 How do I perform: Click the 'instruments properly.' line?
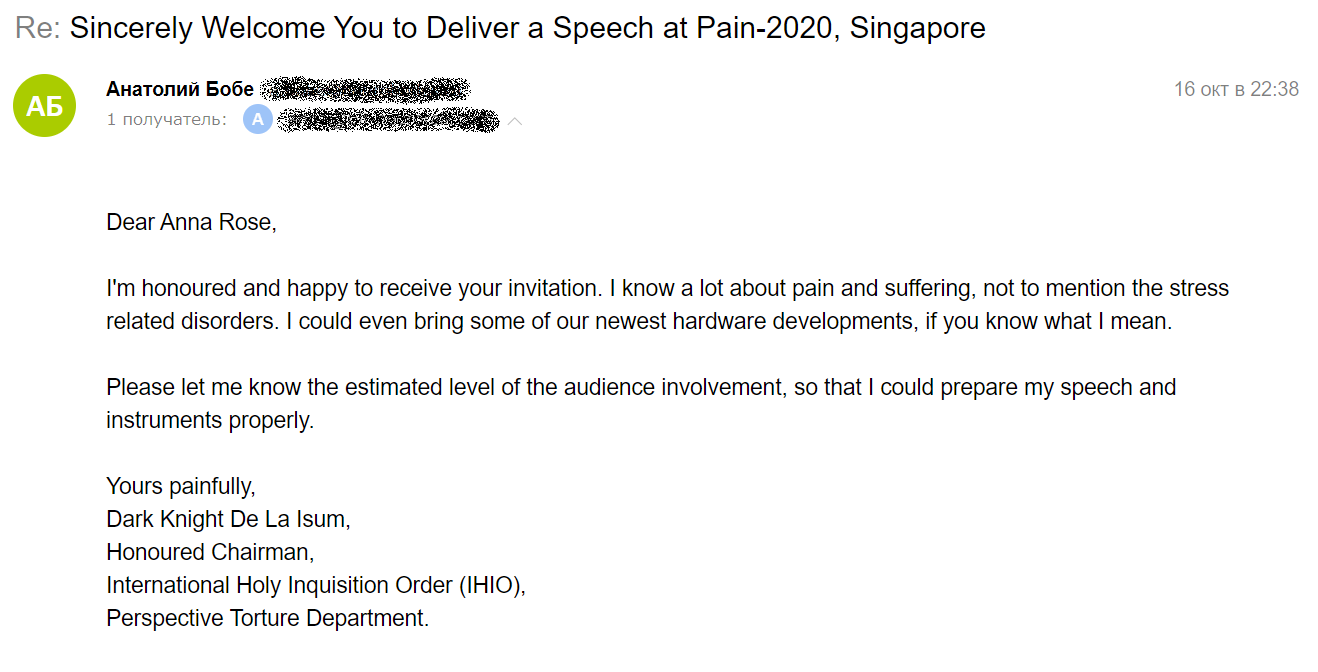tap(210, 420)
